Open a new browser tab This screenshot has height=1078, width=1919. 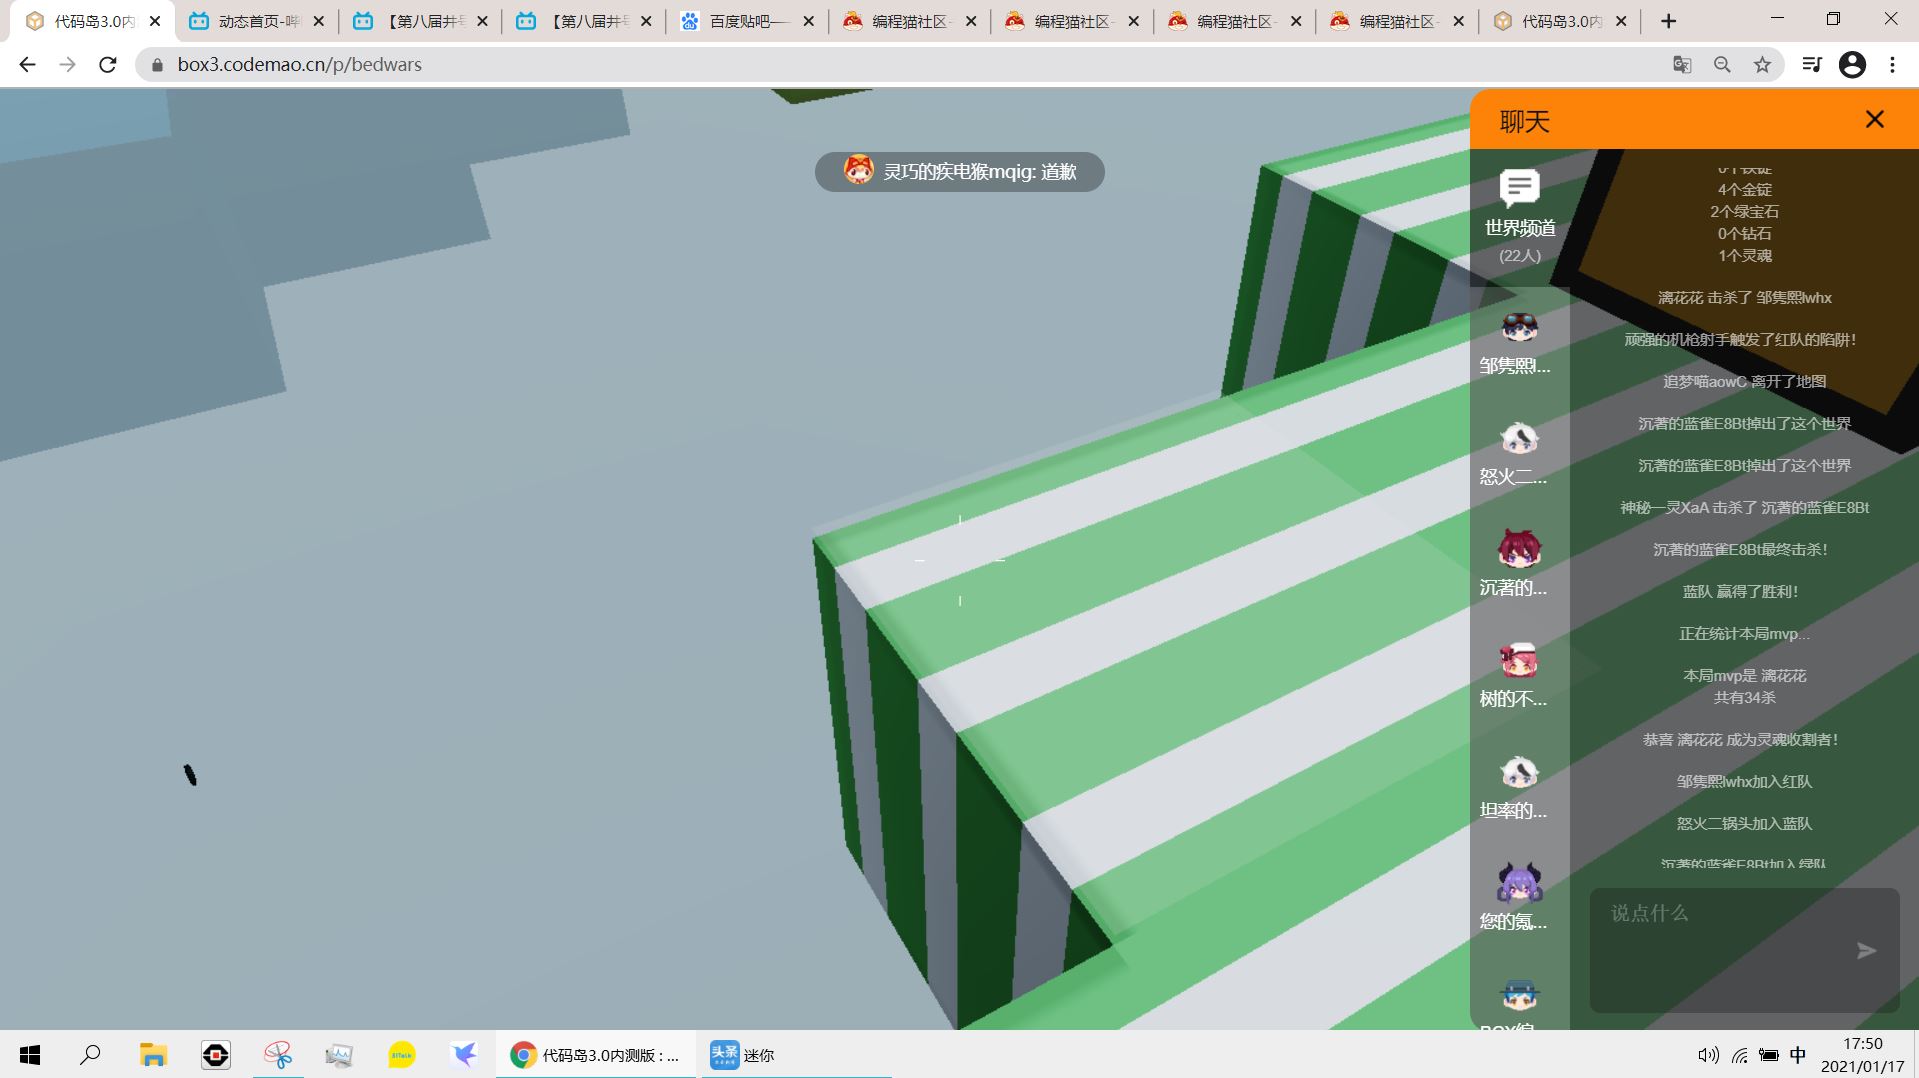[1668, 21]
